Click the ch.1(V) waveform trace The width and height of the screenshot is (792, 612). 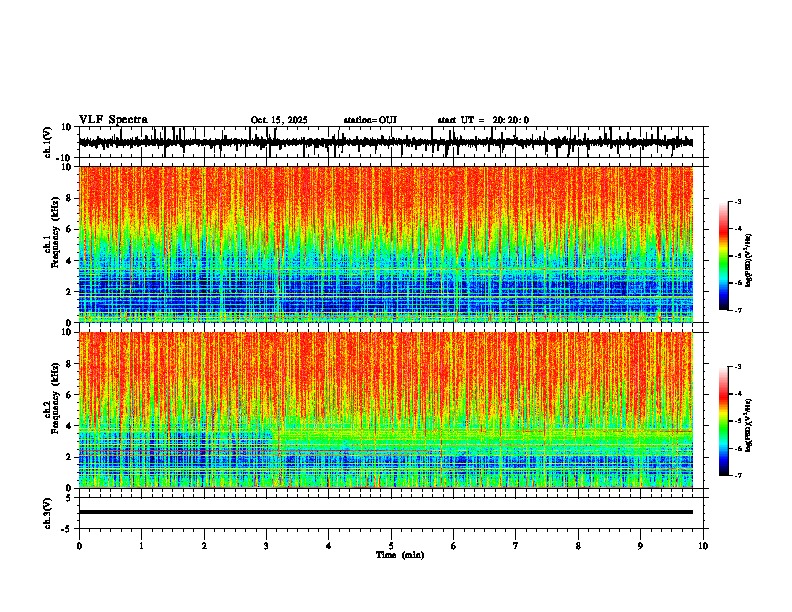point(386,142)
